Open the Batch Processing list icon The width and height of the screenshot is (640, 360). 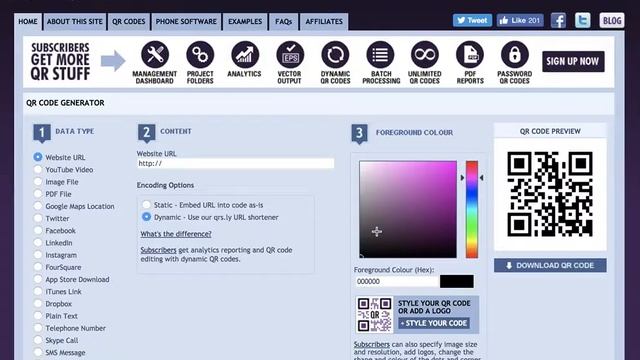point(380,55)
